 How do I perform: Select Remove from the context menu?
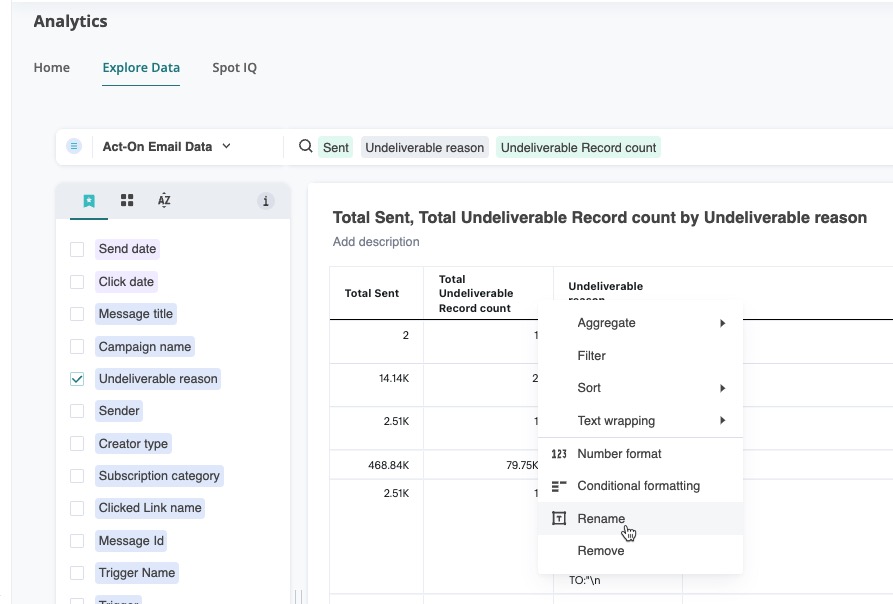pyautogui.click(x=640, y=551)
